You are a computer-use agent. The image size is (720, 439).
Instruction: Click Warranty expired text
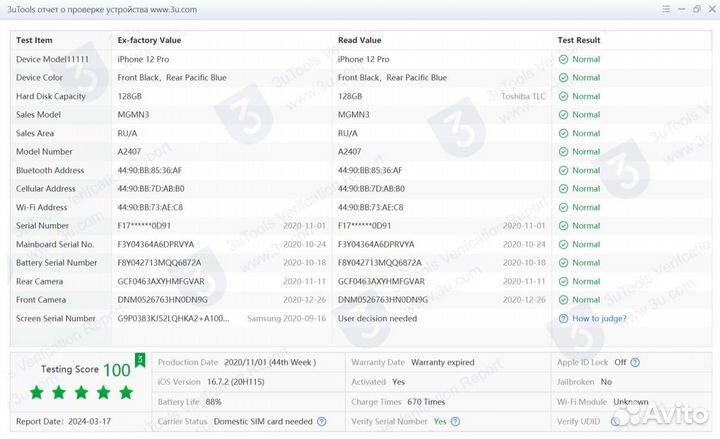(443, 362)
